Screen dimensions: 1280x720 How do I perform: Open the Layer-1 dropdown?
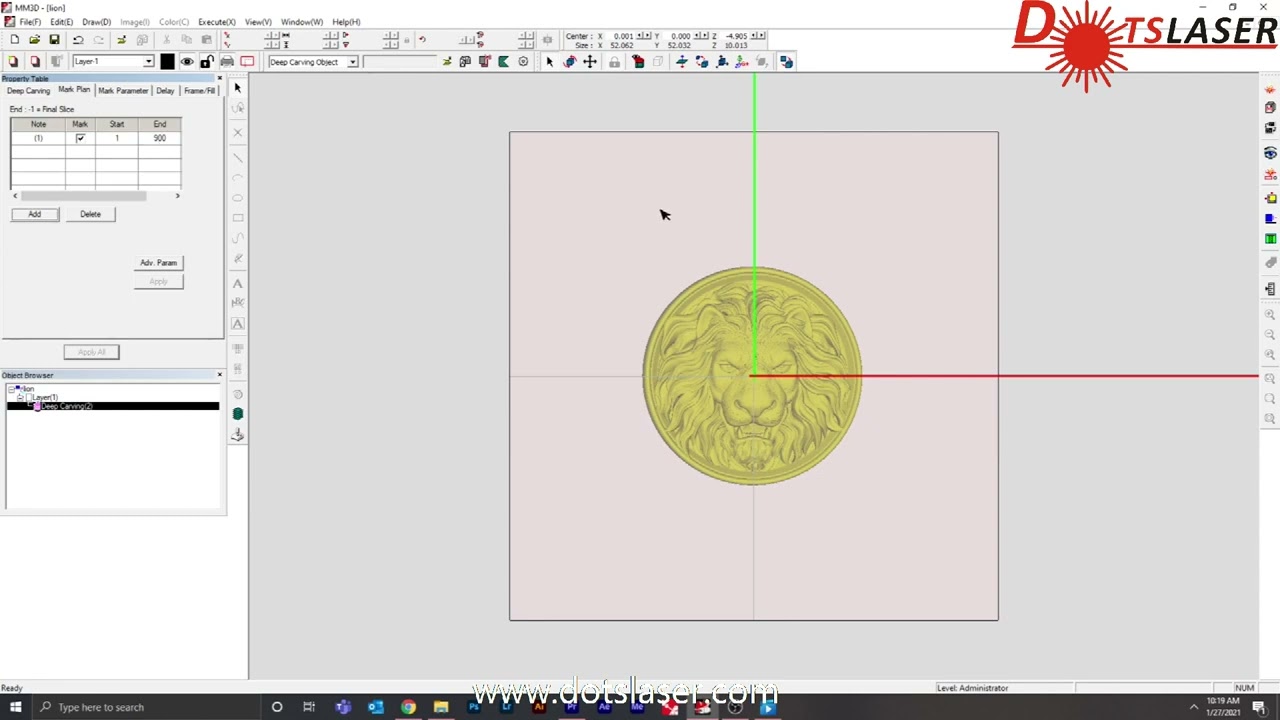(x=148, y=62)
